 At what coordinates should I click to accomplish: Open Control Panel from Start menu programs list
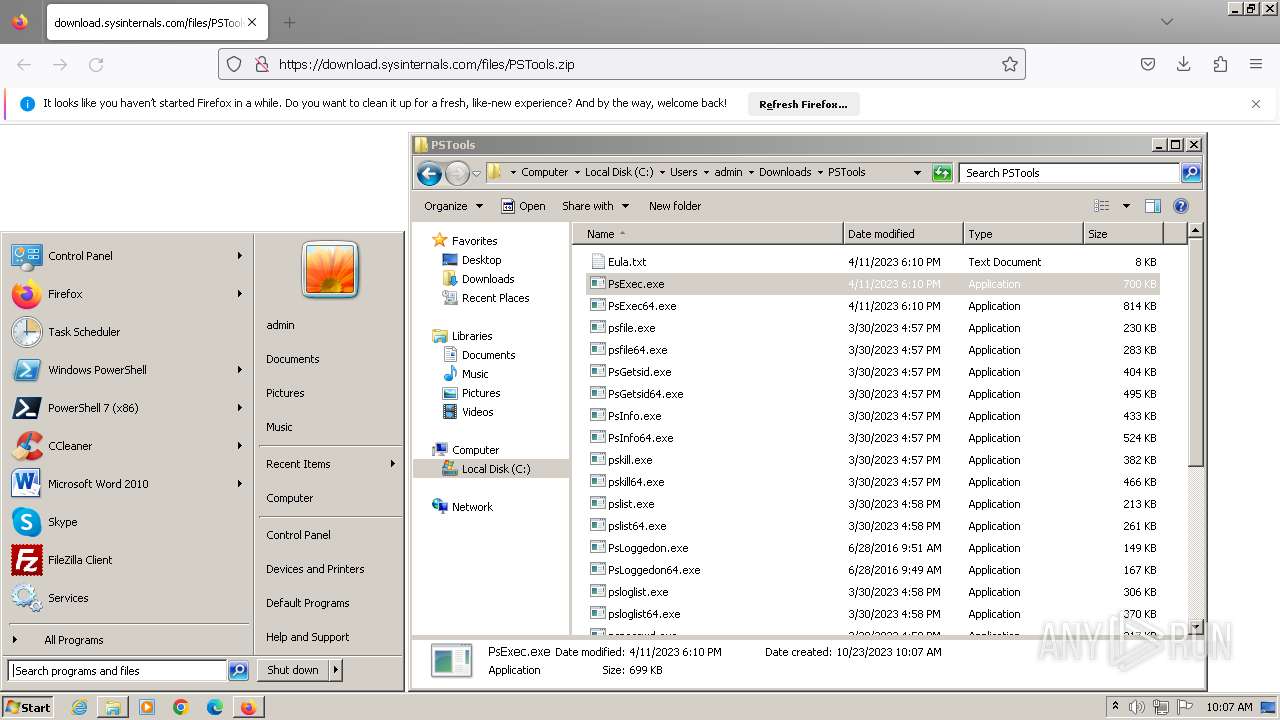coord(127,256)
